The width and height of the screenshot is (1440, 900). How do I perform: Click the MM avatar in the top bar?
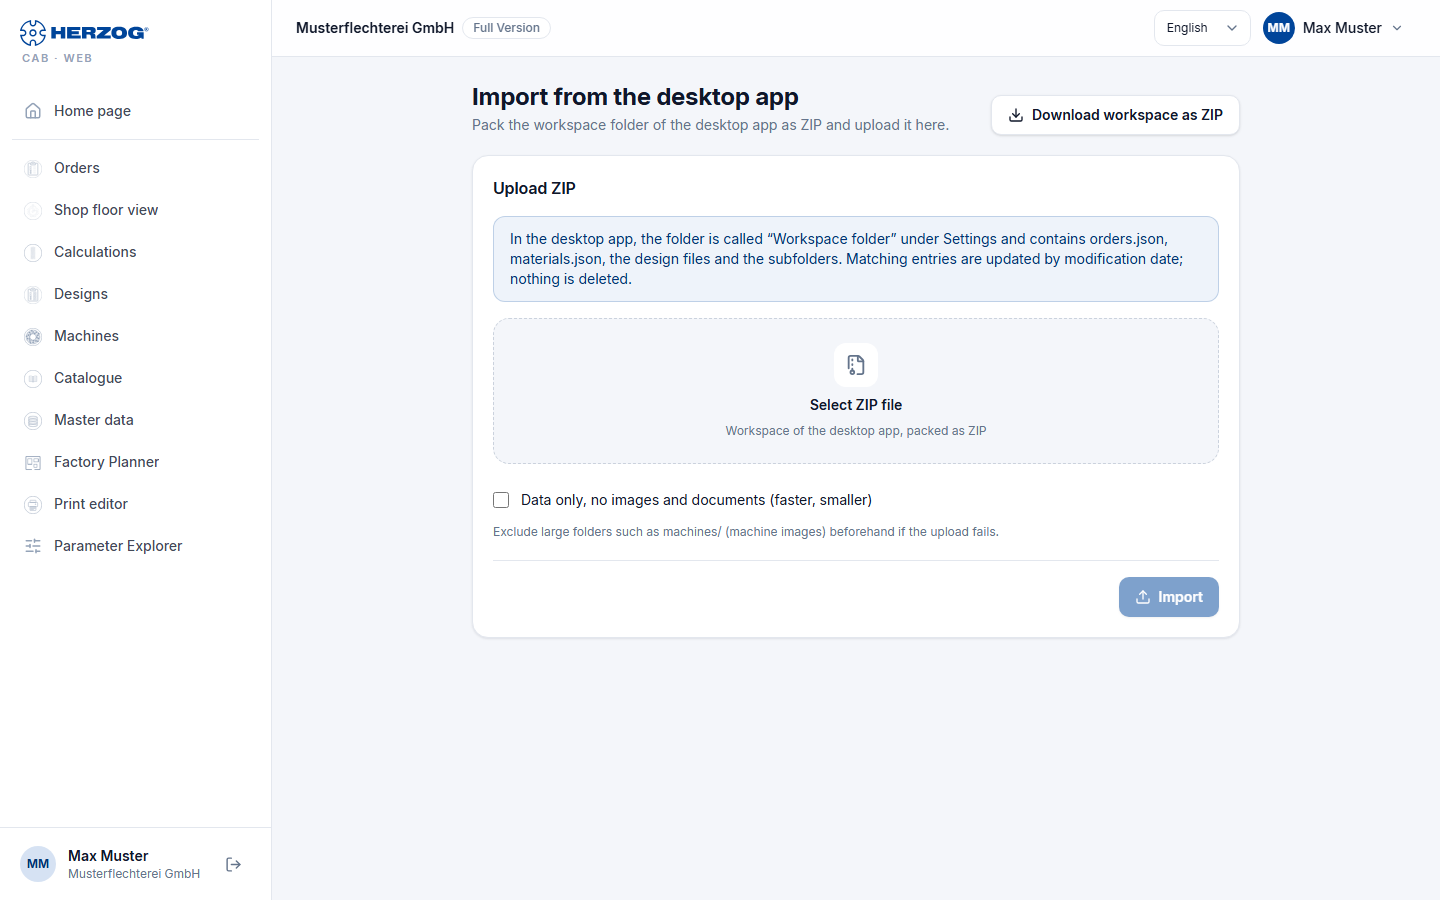point(1279,28)
